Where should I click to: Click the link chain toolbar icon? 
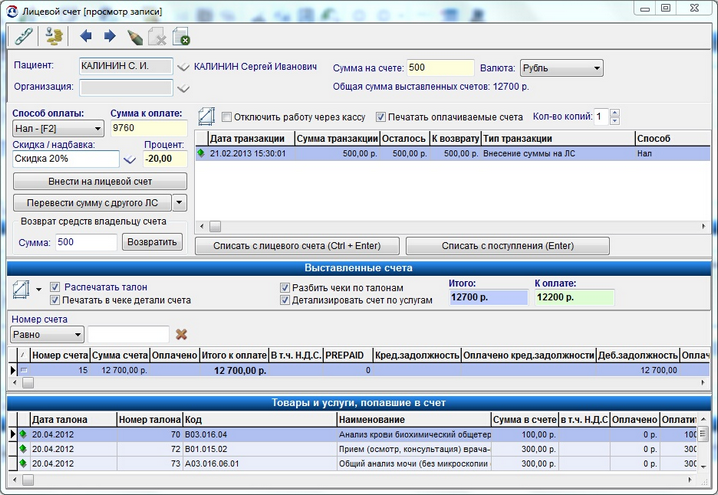click(24, 37)
